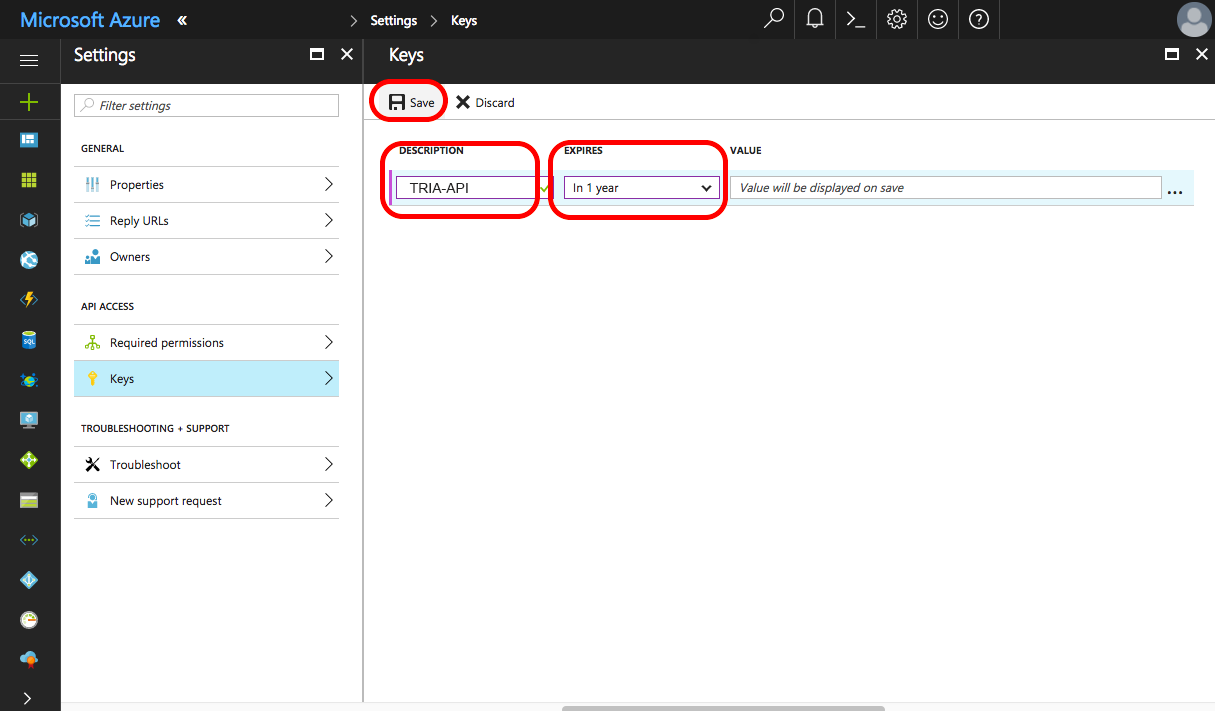This screenshot has width=1215, height=711.
Task: Open Owners settings item
Action: [206, 257]
